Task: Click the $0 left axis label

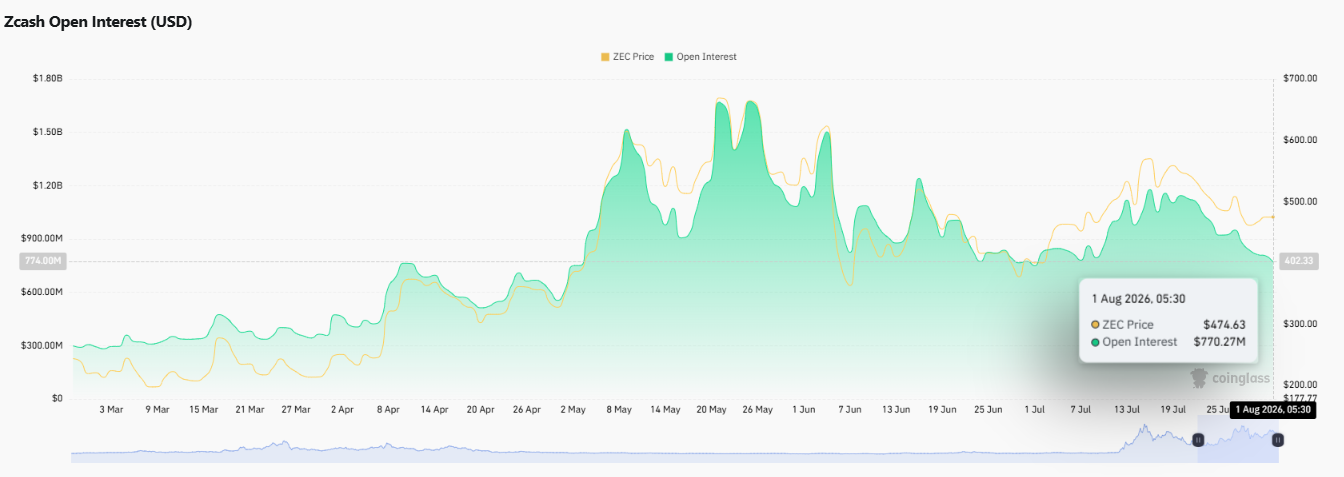Action: 57,398
